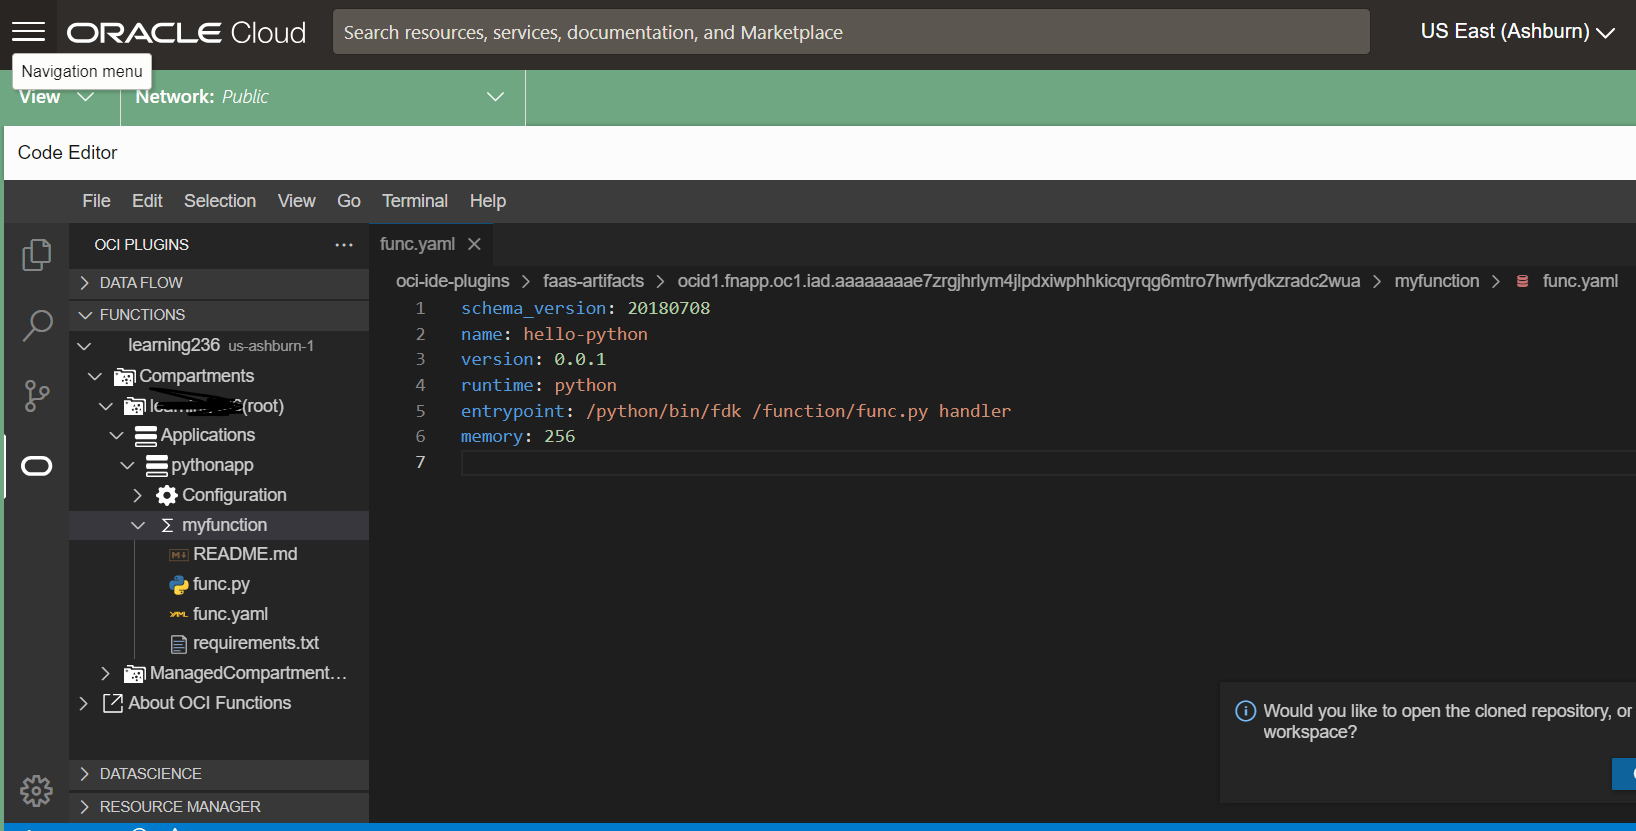The image size is (1636, 831).
Task: Open the File menu
Action: click(96, 201)
